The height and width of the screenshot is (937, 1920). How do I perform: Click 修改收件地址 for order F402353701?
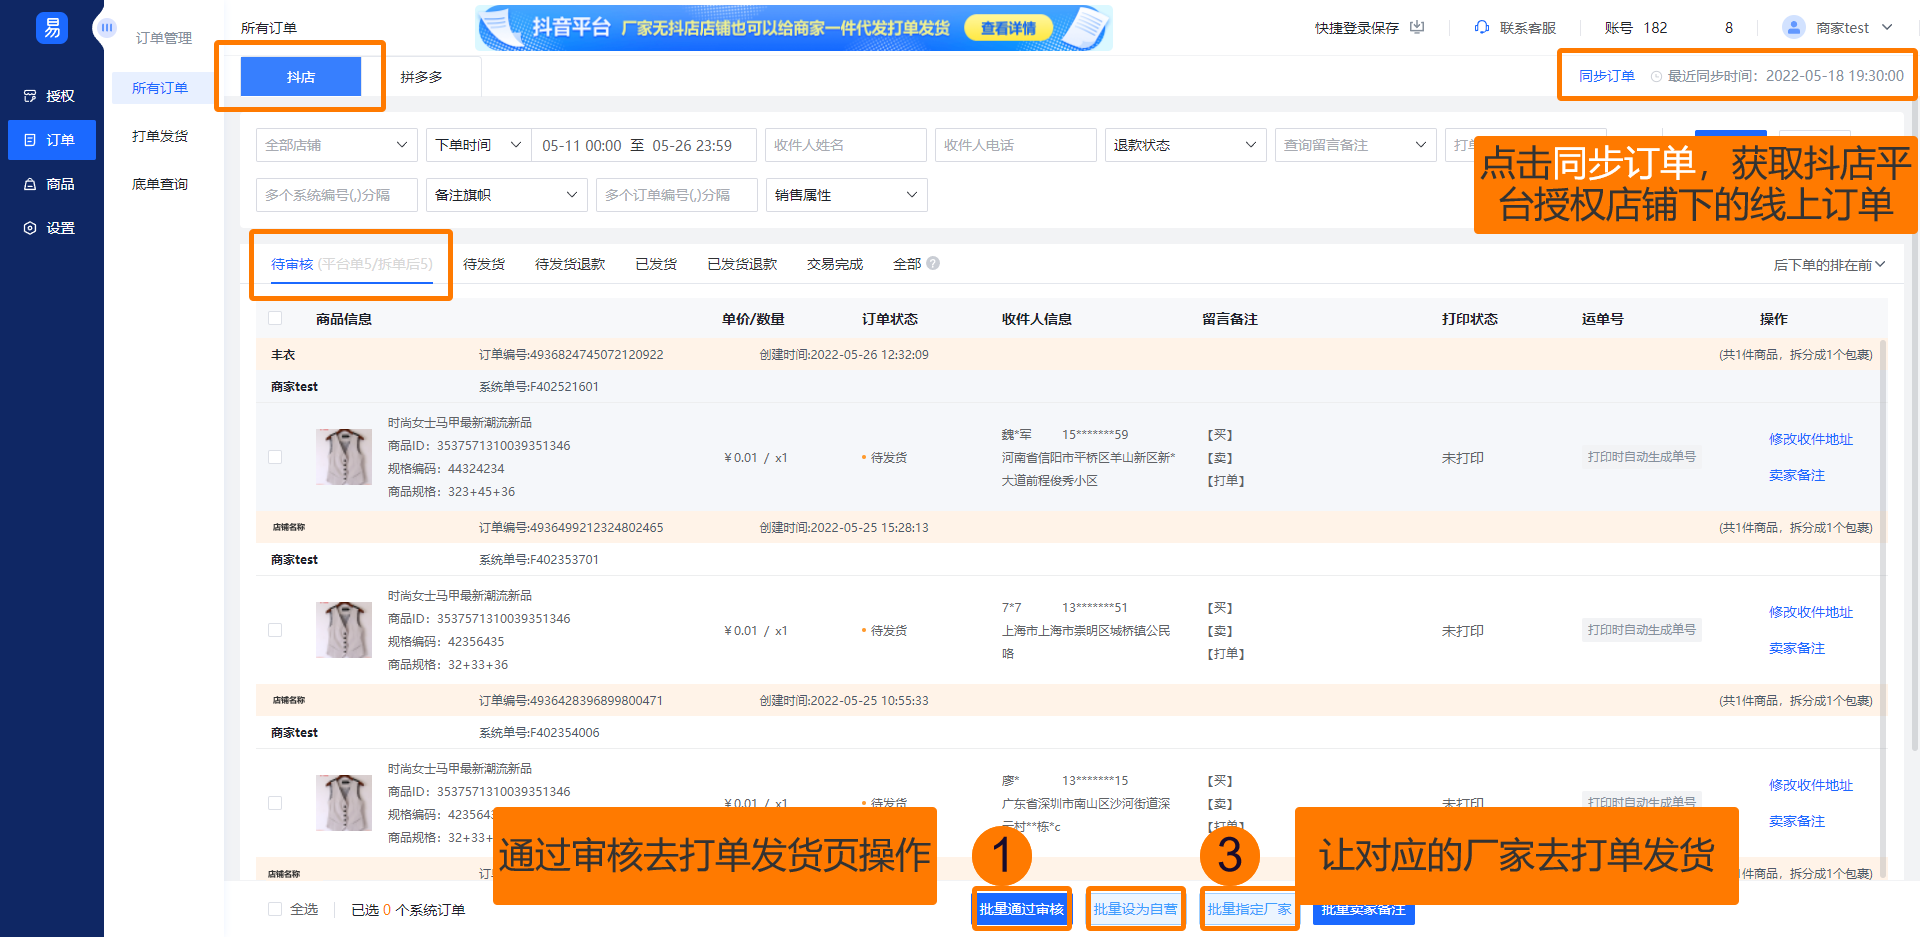(x=1810, y=612)
